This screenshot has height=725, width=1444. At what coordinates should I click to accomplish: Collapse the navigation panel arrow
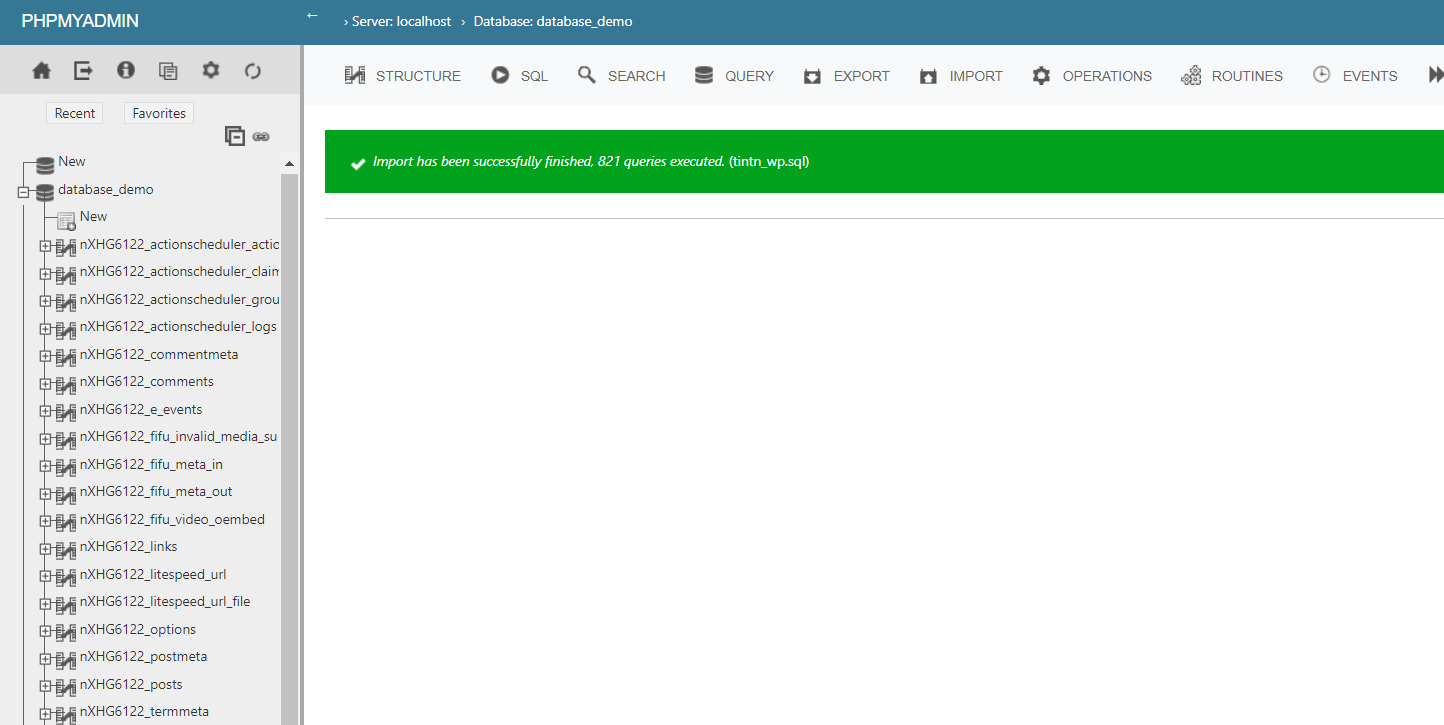(312, 16)
